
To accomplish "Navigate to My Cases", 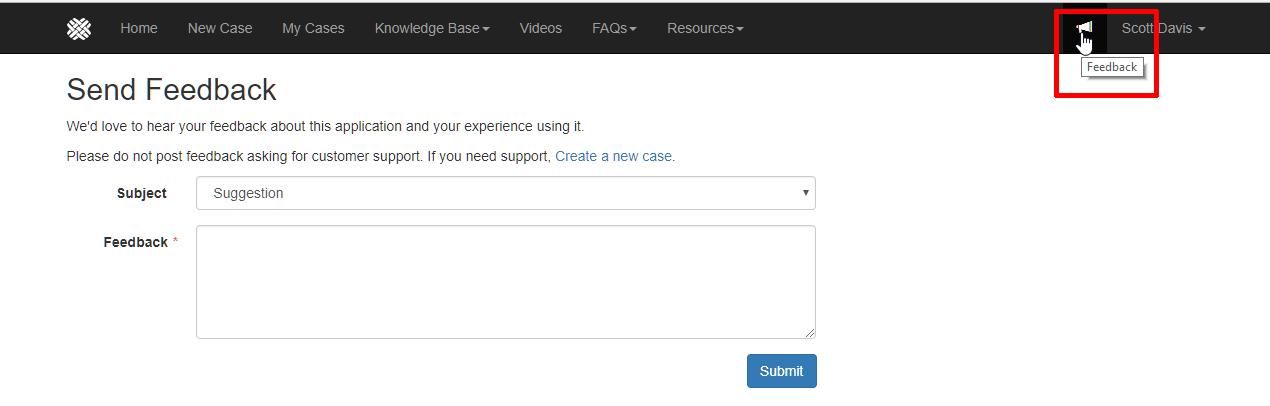I will [313, 28].
